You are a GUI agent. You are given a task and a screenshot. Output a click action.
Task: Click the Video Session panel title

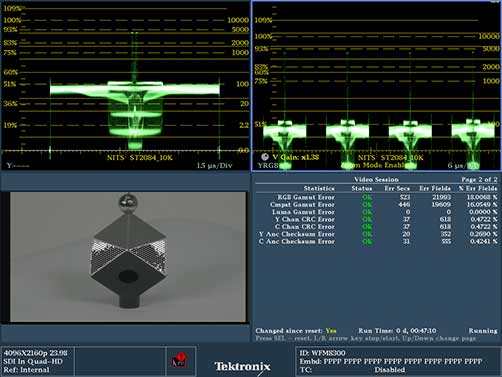click(x=376, y=179)
